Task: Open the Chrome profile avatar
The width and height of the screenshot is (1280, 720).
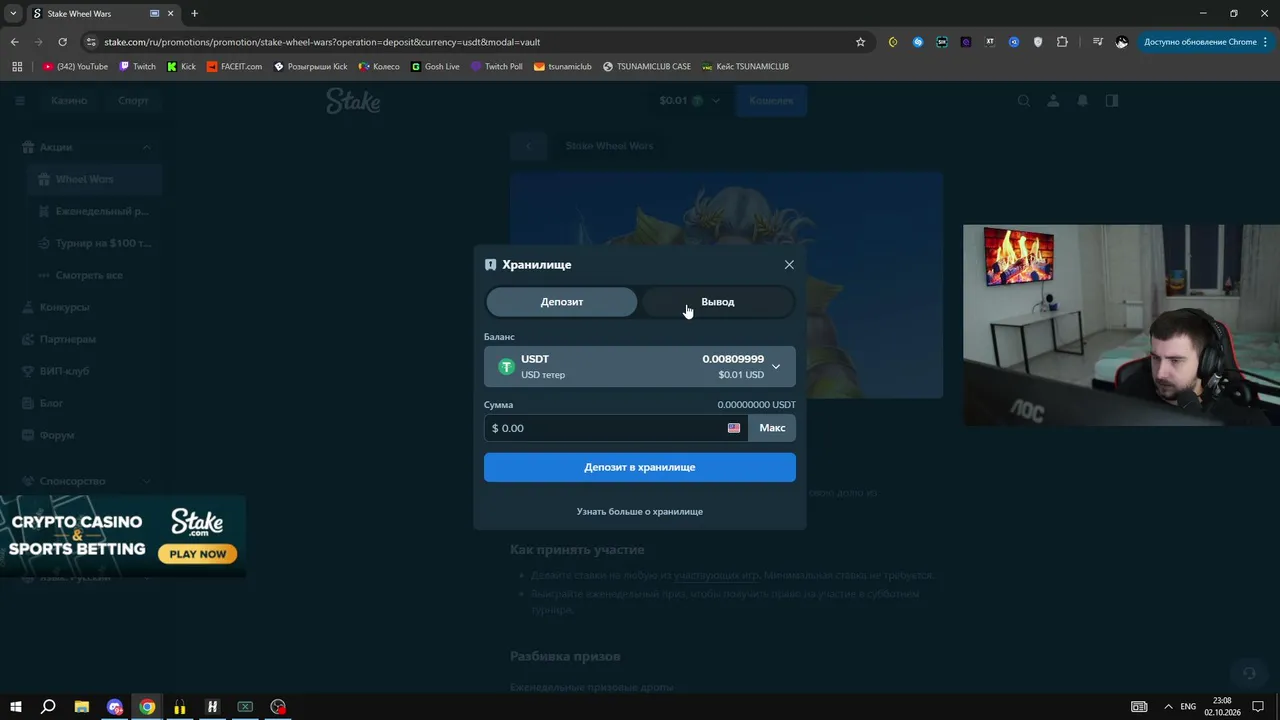Action: click(x=1122, y=42)
